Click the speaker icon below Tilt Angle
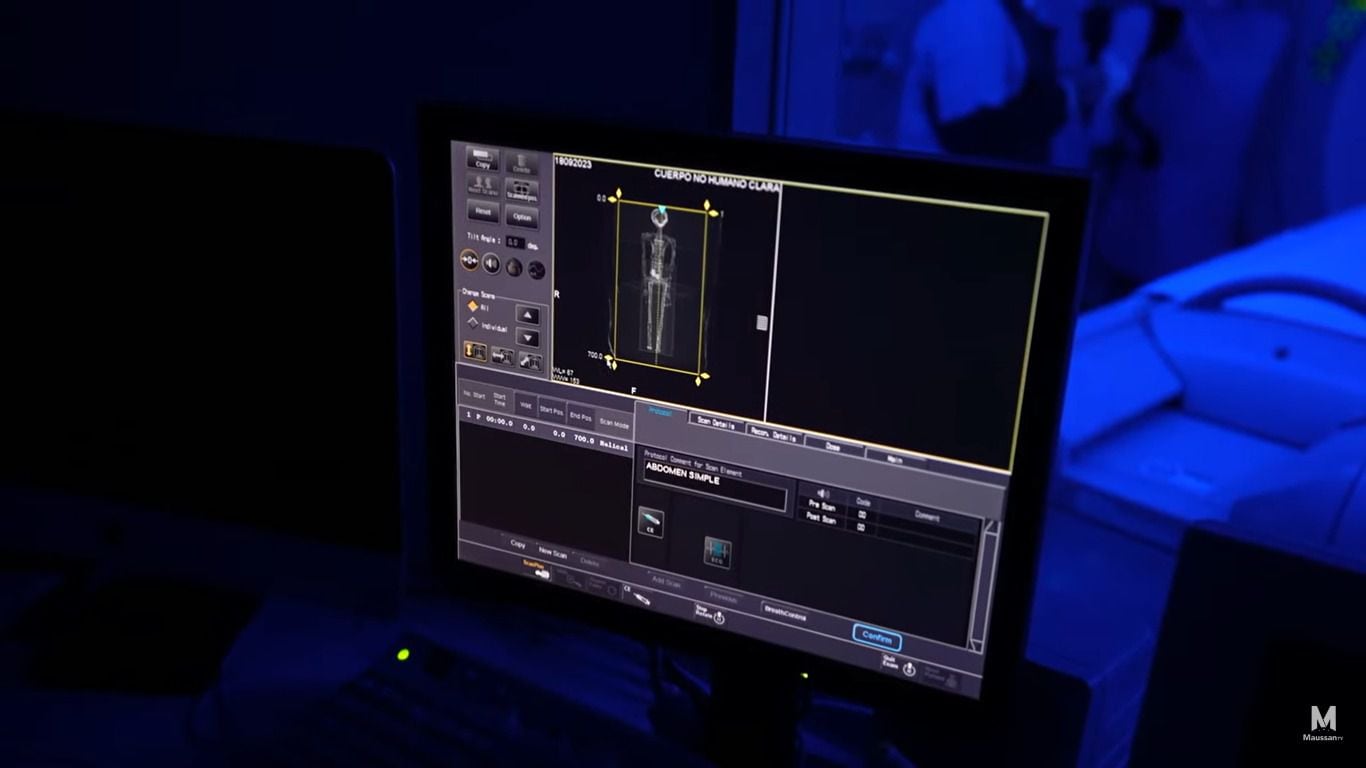The height and width of the screenshot is (768, 1366). pyautogui.click(x=492, y=264)
